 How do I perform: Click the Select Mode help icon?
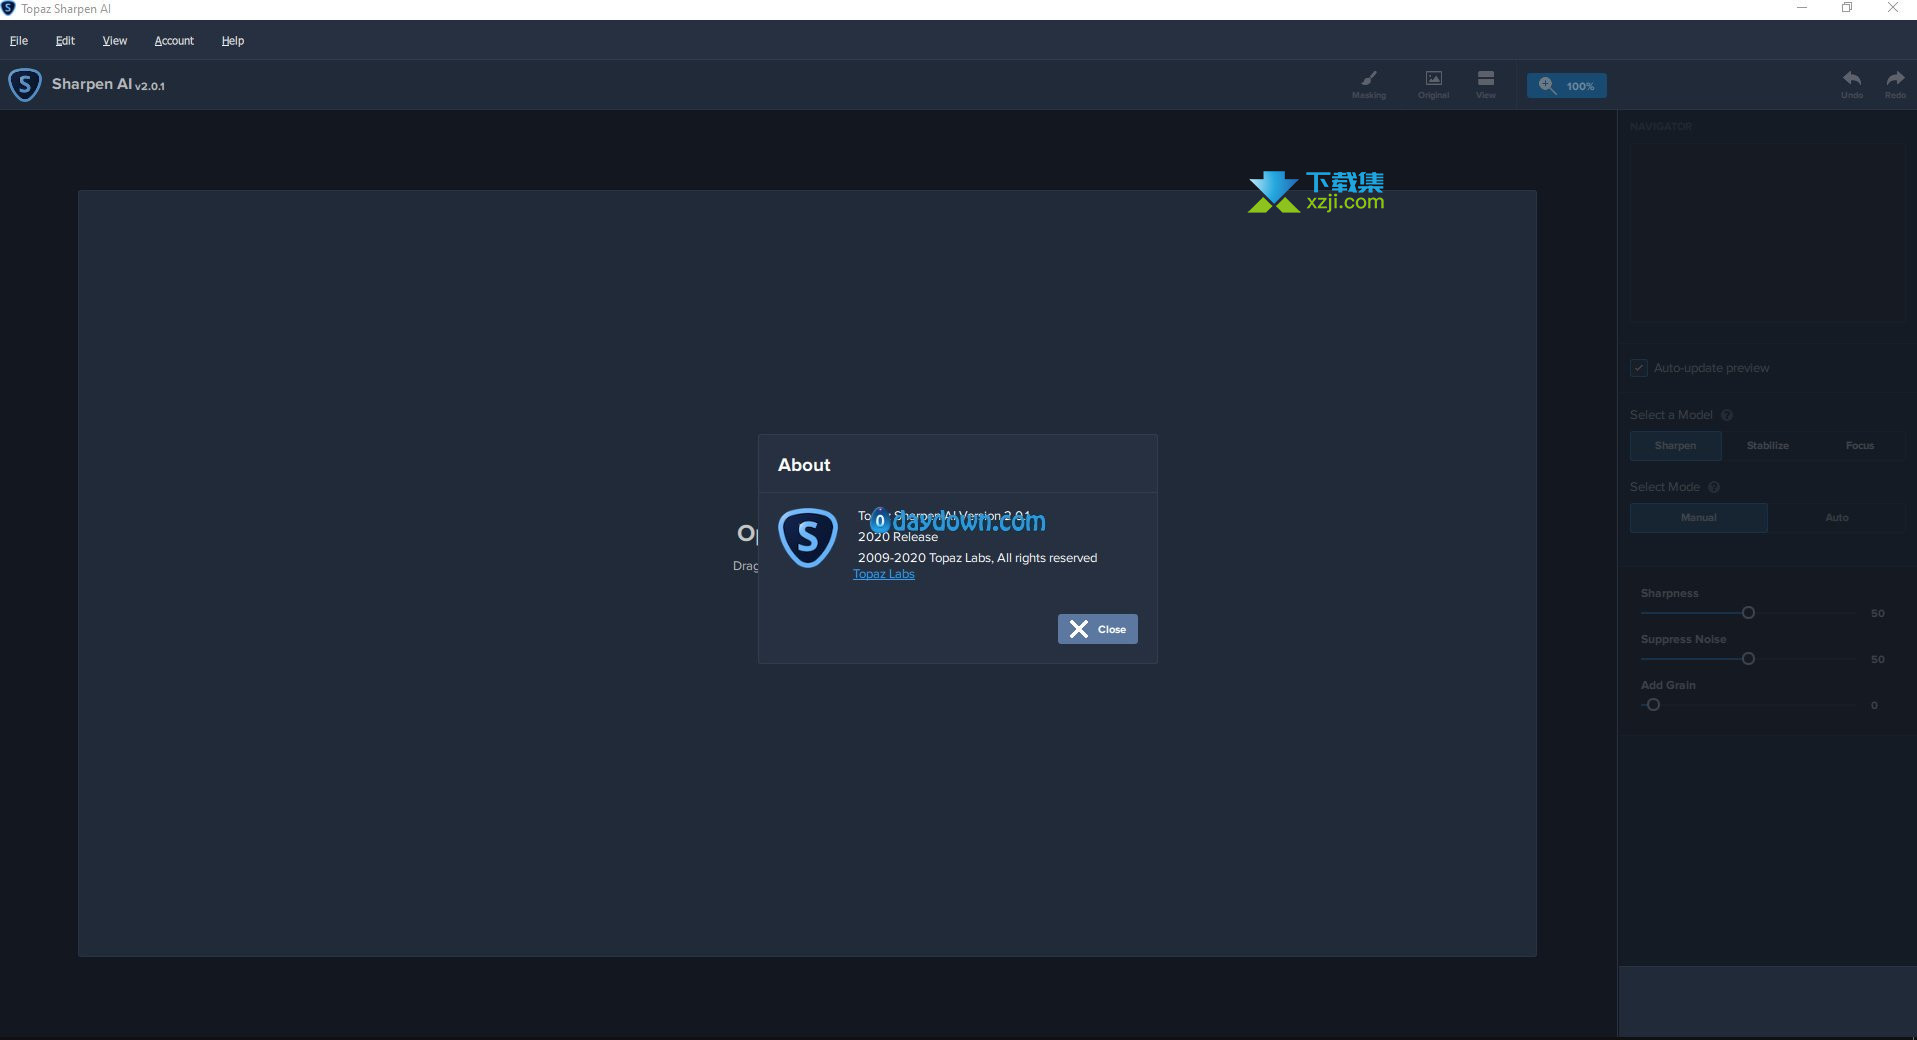pyautogui.click(x=1714, y=487)
